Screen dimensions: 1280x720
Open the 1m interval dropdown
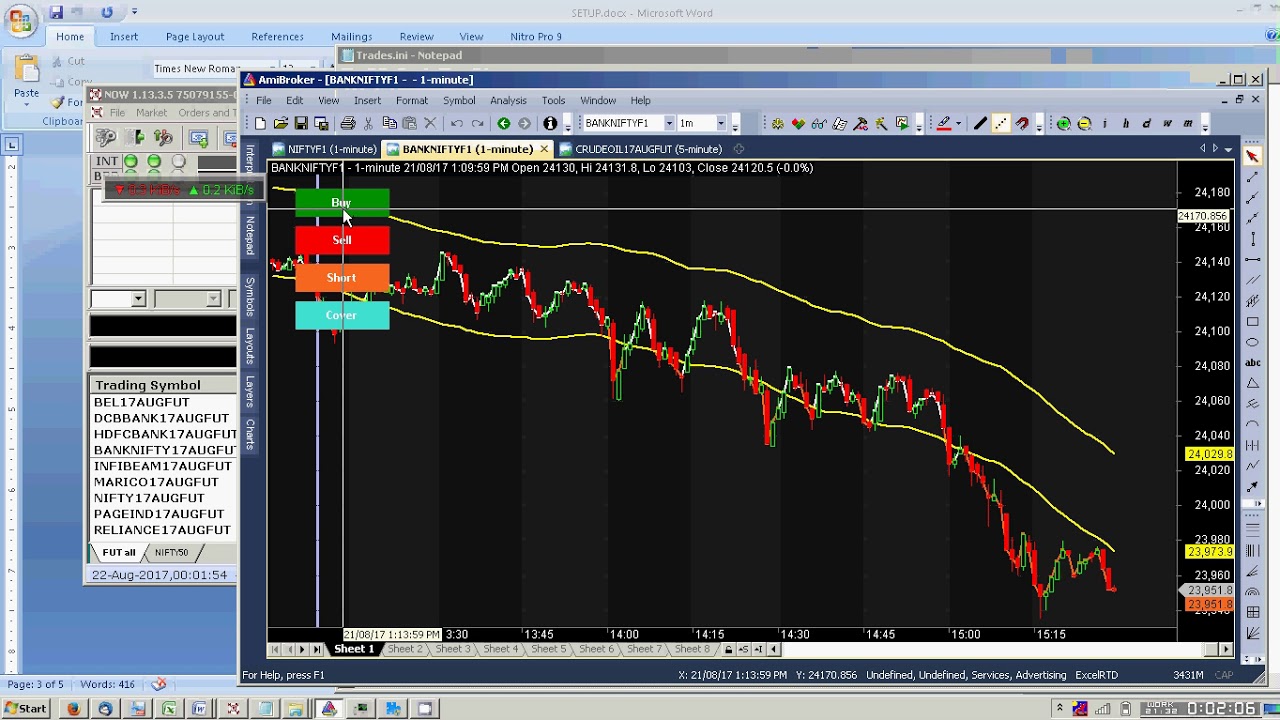pos(720,123)
